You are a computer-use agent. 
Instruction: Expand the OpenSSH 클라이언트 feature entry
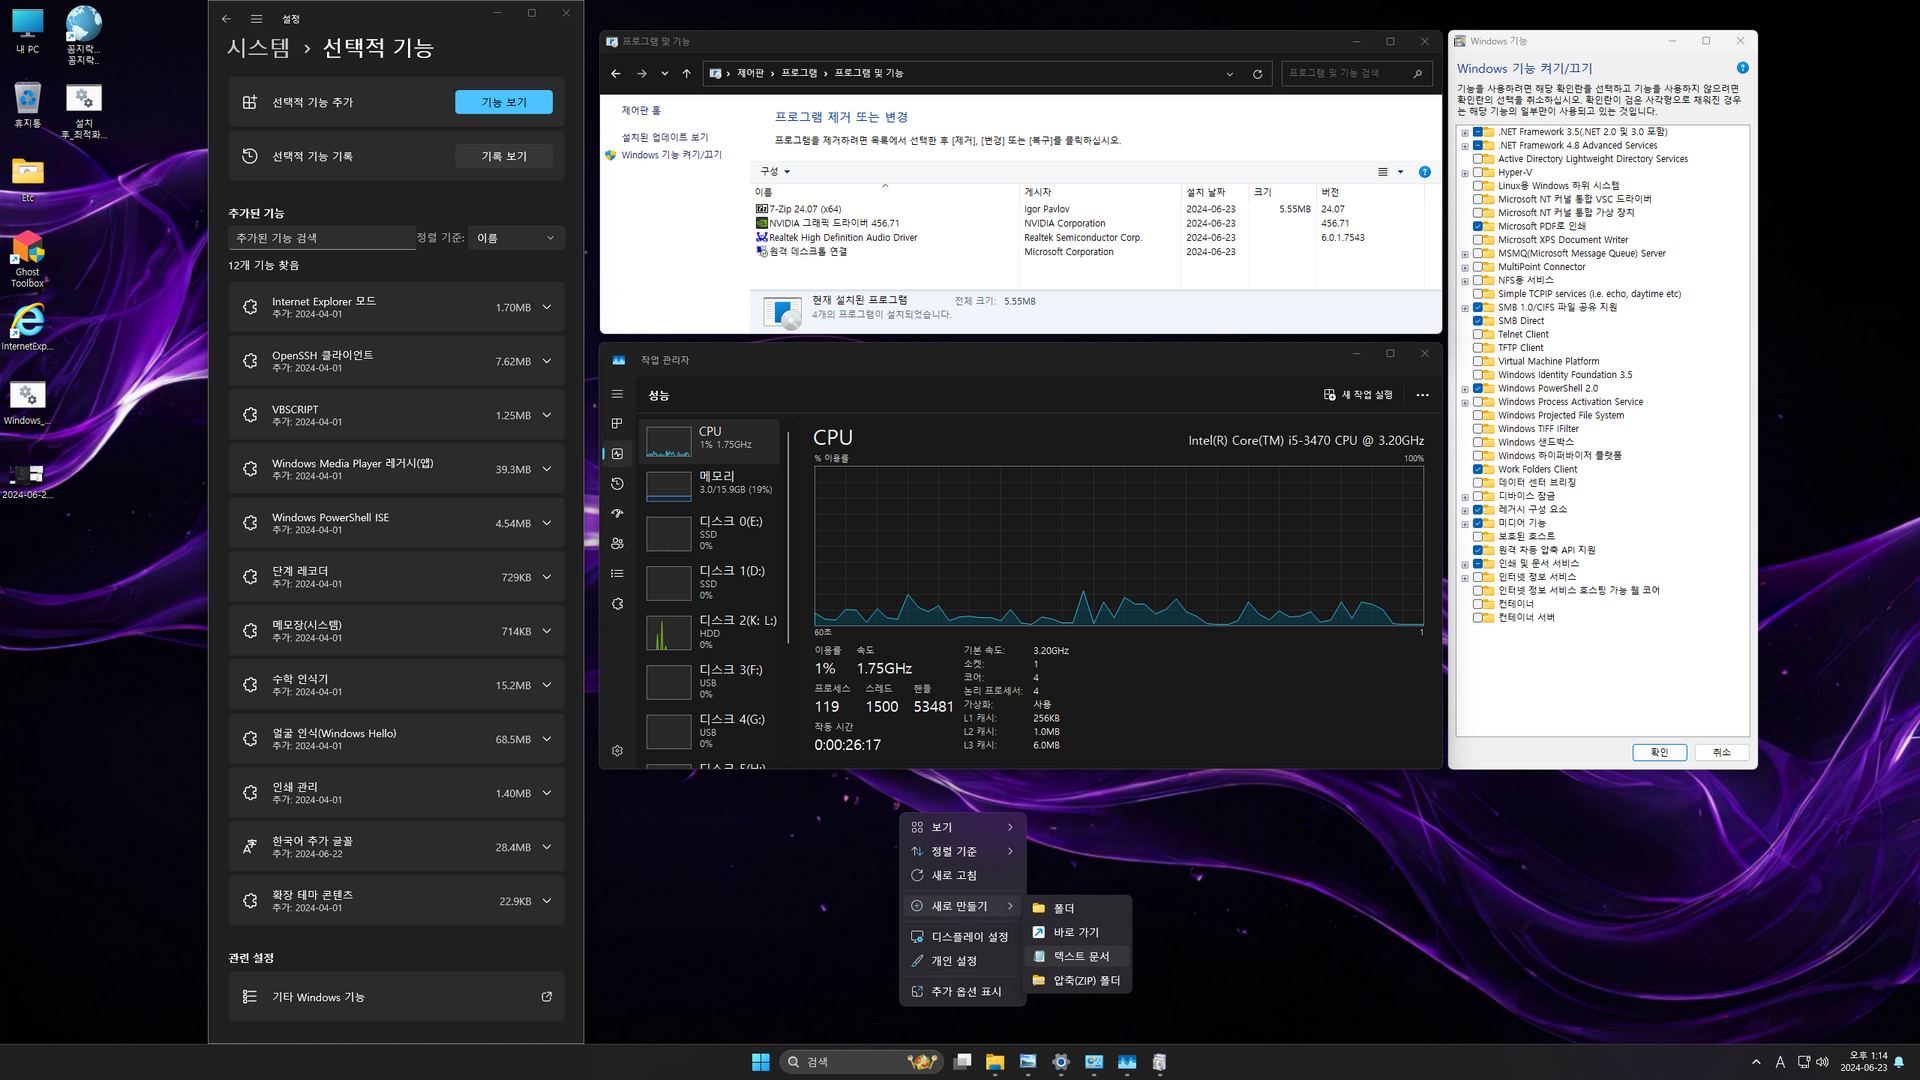click(547, 361)
